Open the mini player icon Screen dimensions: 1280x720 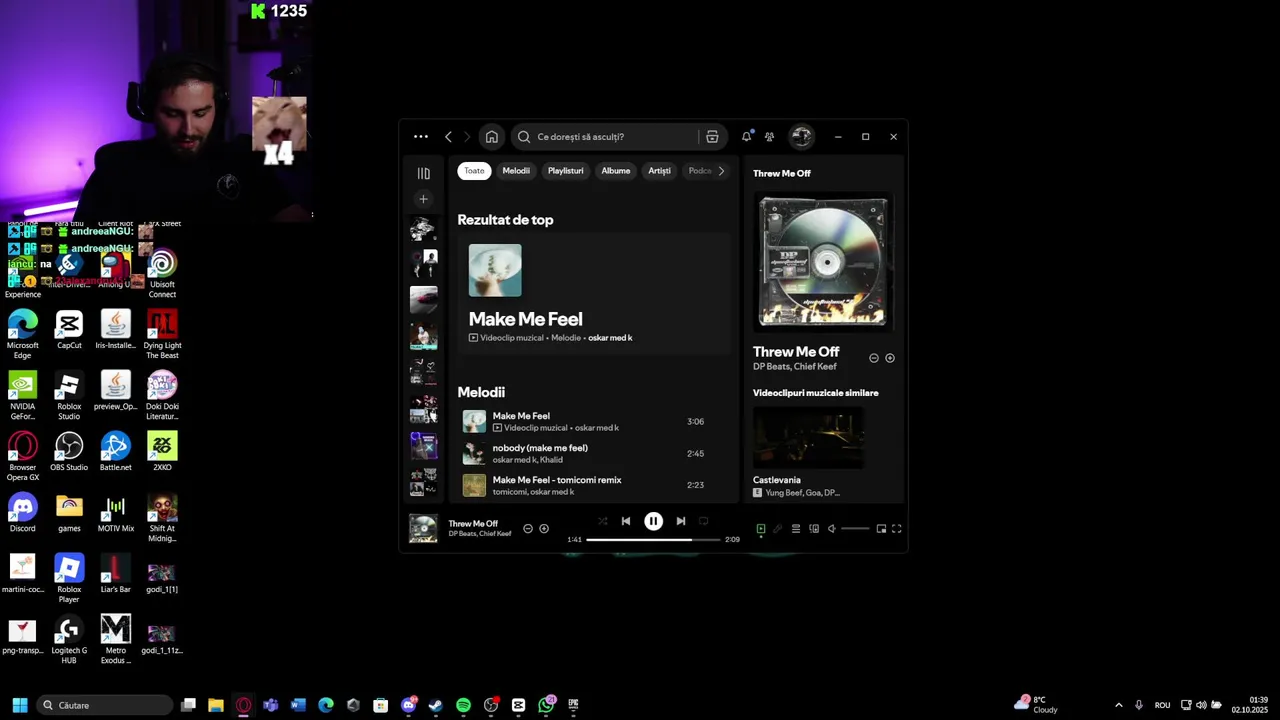[x=881, y=529]
